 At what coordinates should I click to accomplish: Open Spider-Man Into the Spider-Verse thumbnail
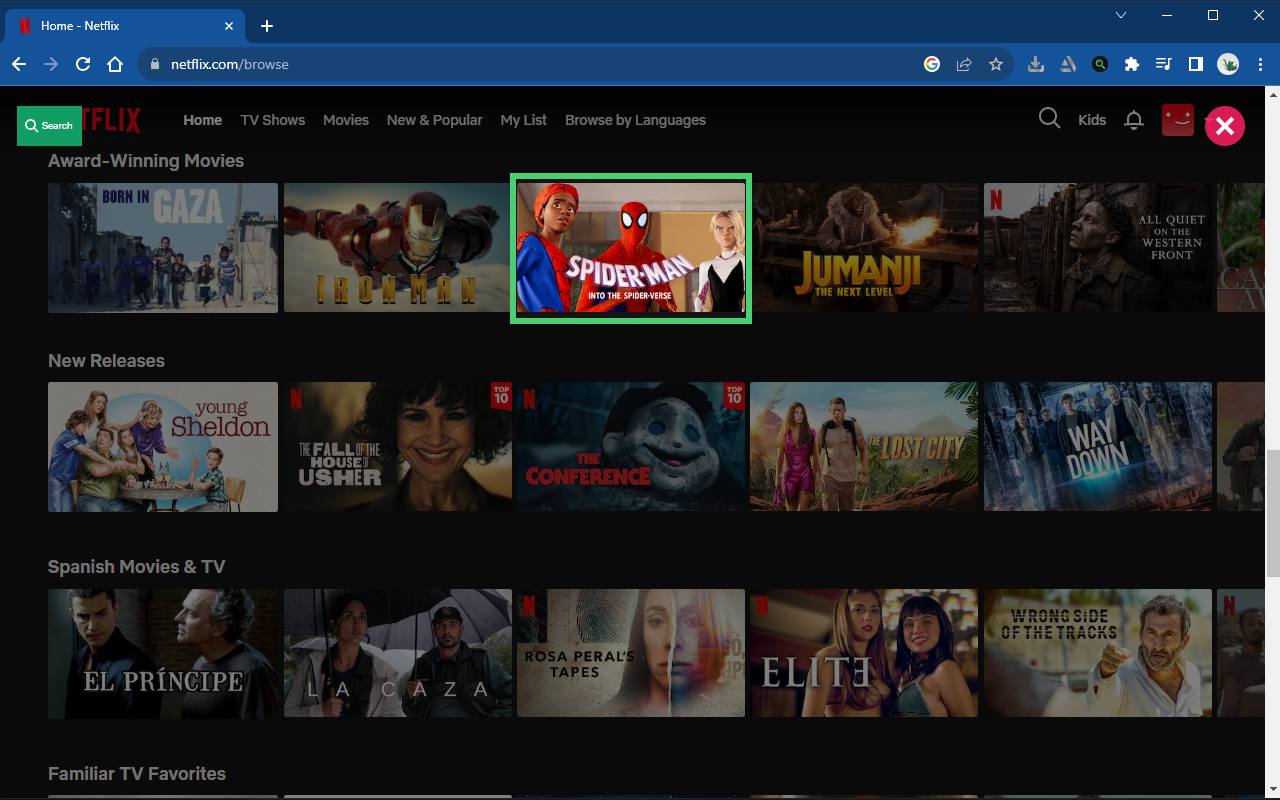coord(631,248)
